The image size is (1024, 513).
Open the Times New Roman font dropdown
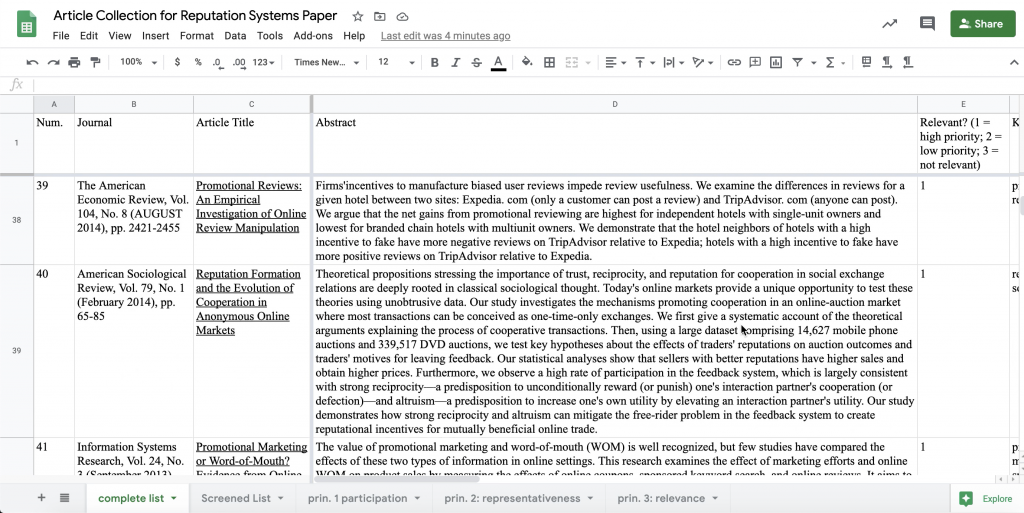click(x=327, y=62)
